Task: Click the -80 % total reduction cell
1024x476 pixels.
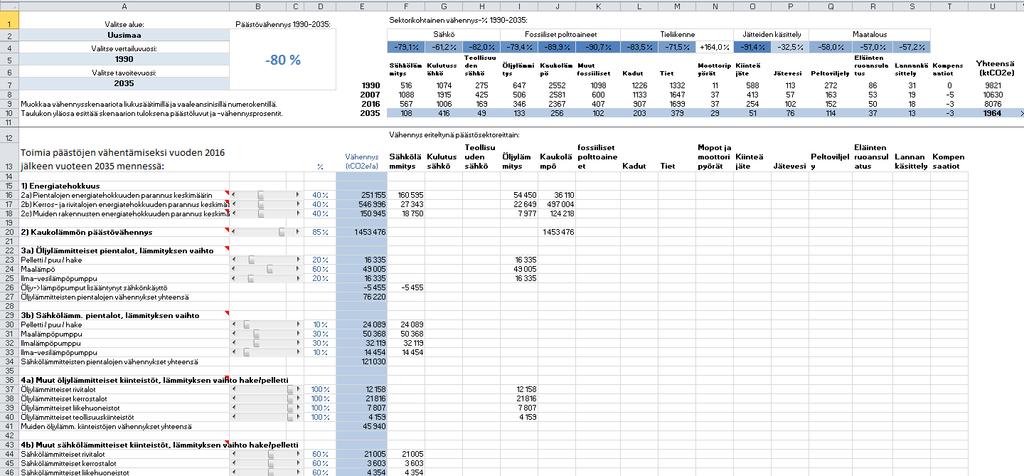Action: (283, 60)
